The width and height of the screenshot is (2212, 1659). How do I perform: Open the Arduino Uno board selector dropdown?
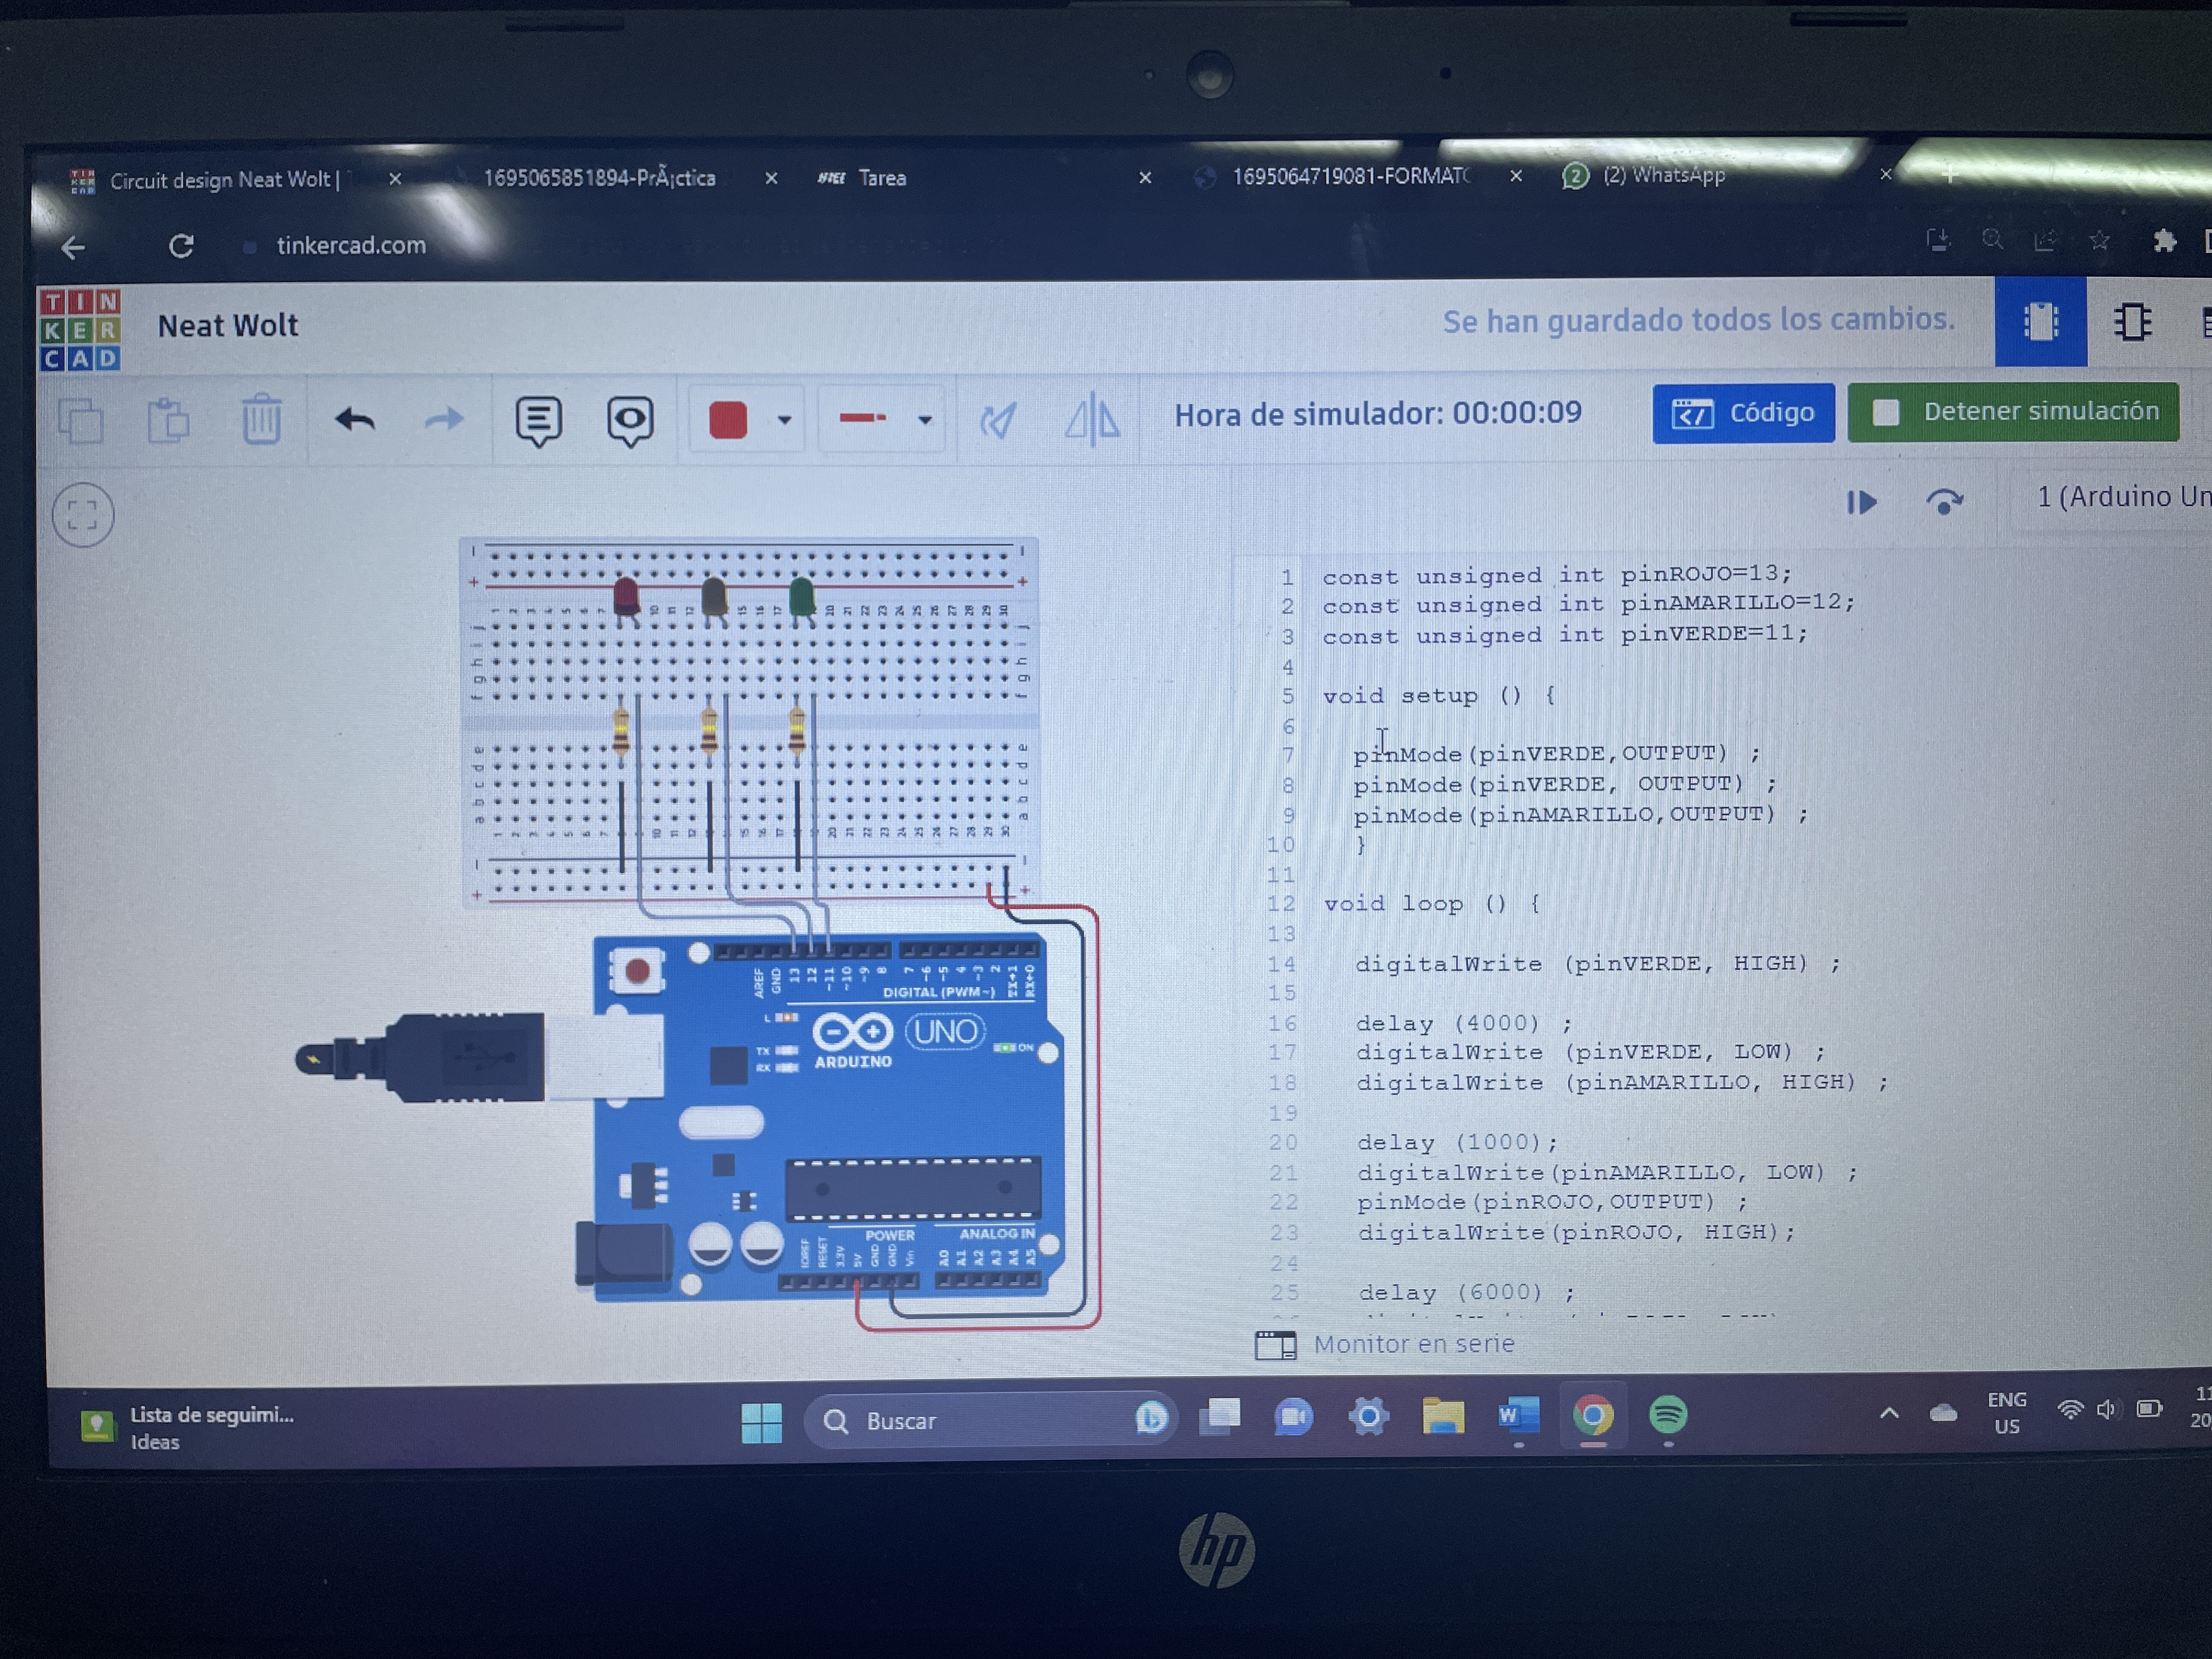click(2120, 496)
